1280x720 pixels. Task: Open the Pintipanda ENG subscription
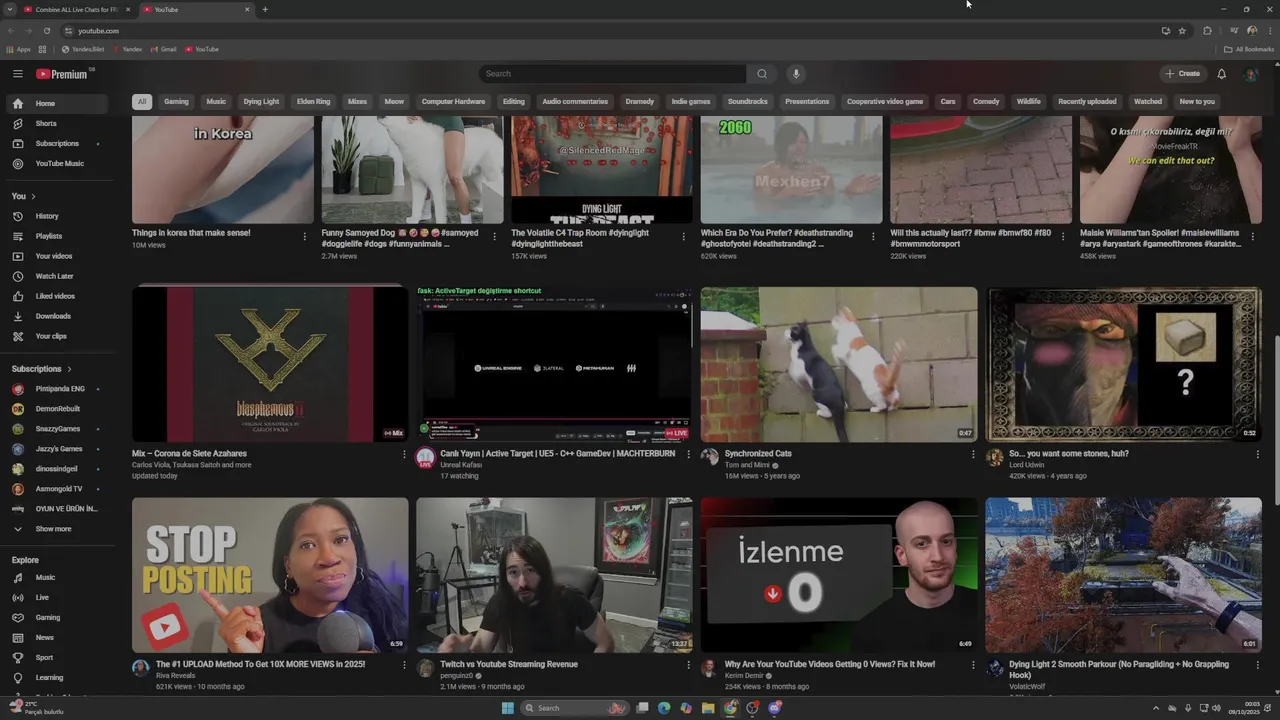pyautogui.click(x=59, y=389)
